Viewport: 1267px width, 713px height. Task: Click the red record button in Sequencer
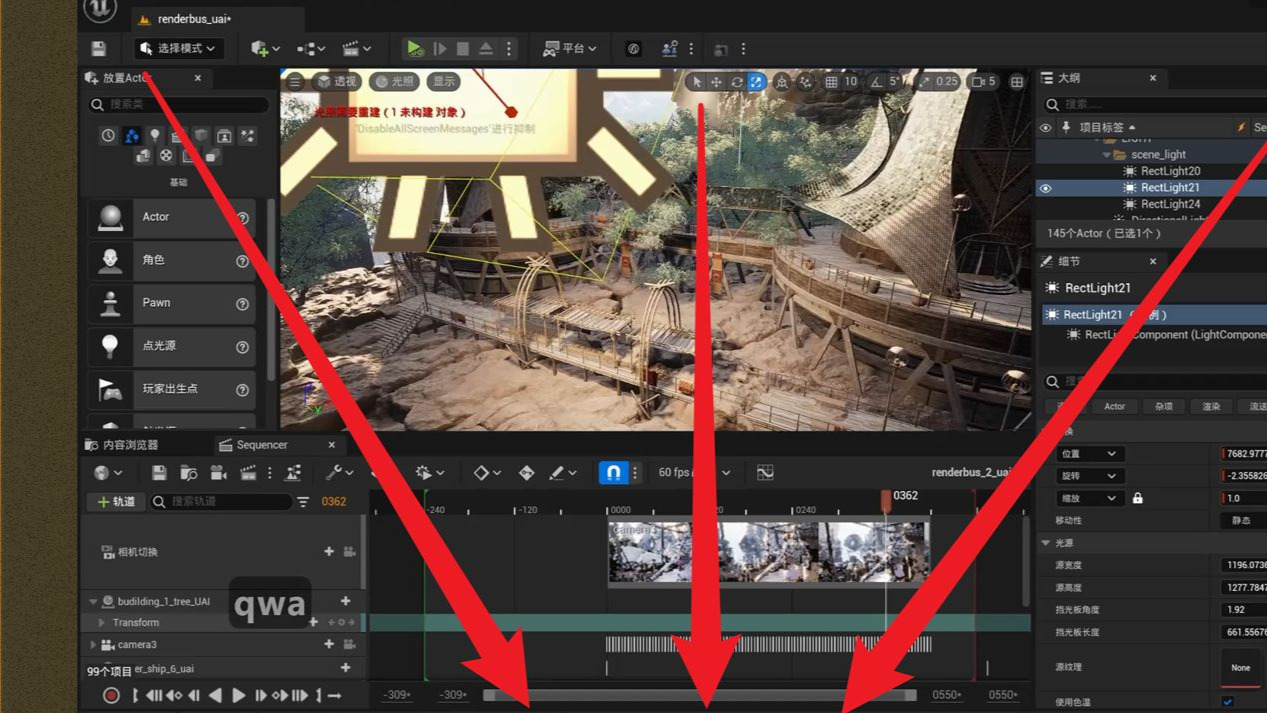(111, 696)
